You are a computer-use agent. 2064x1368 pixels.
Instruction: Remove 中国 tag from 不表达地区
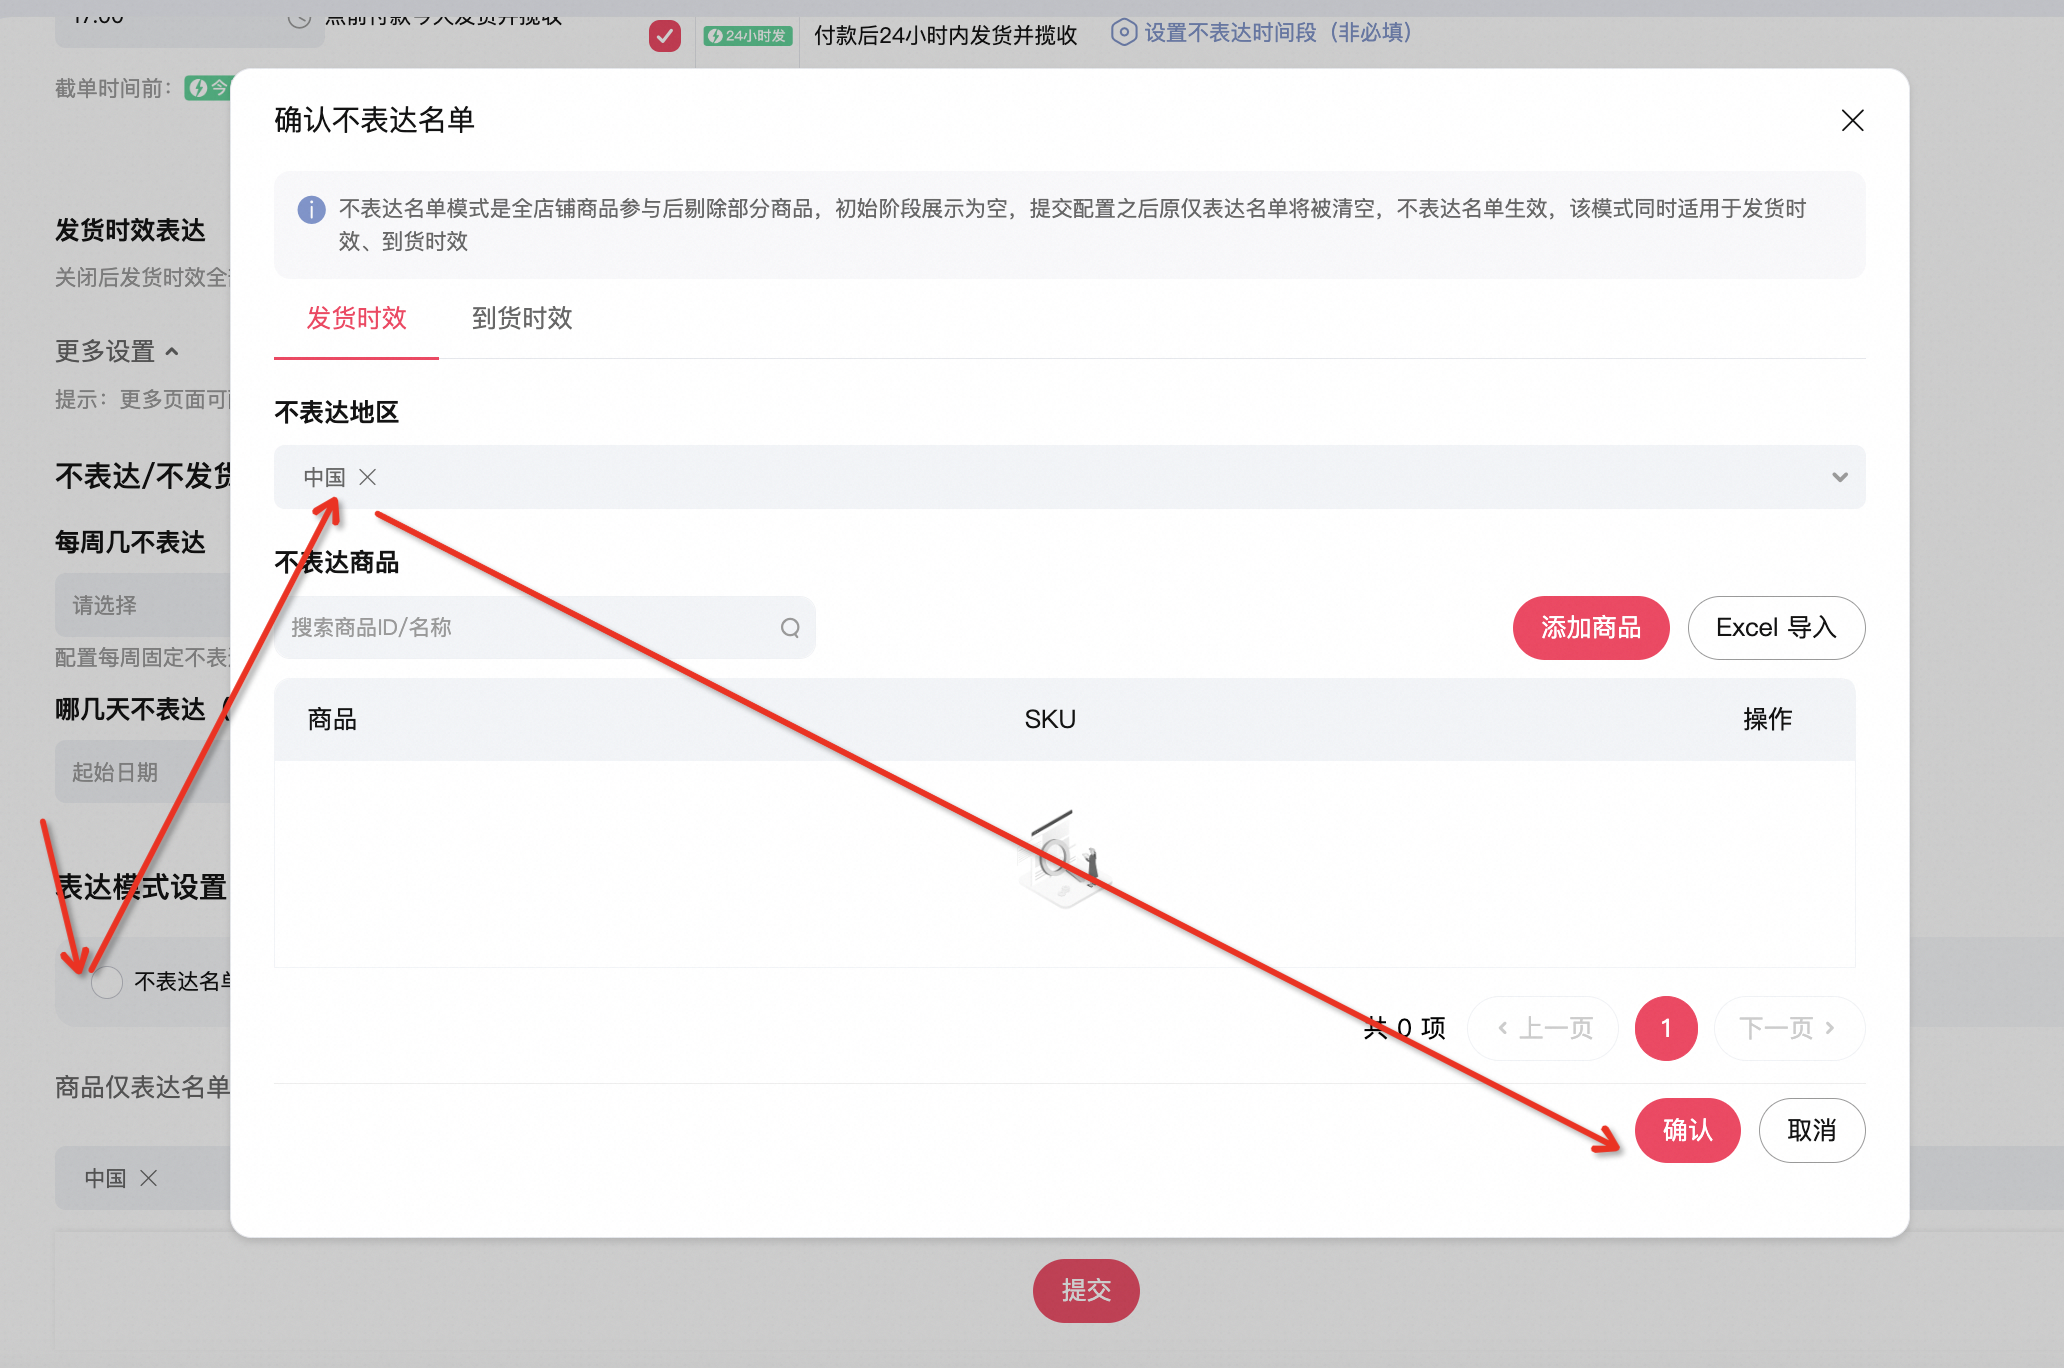coord(368,477)
